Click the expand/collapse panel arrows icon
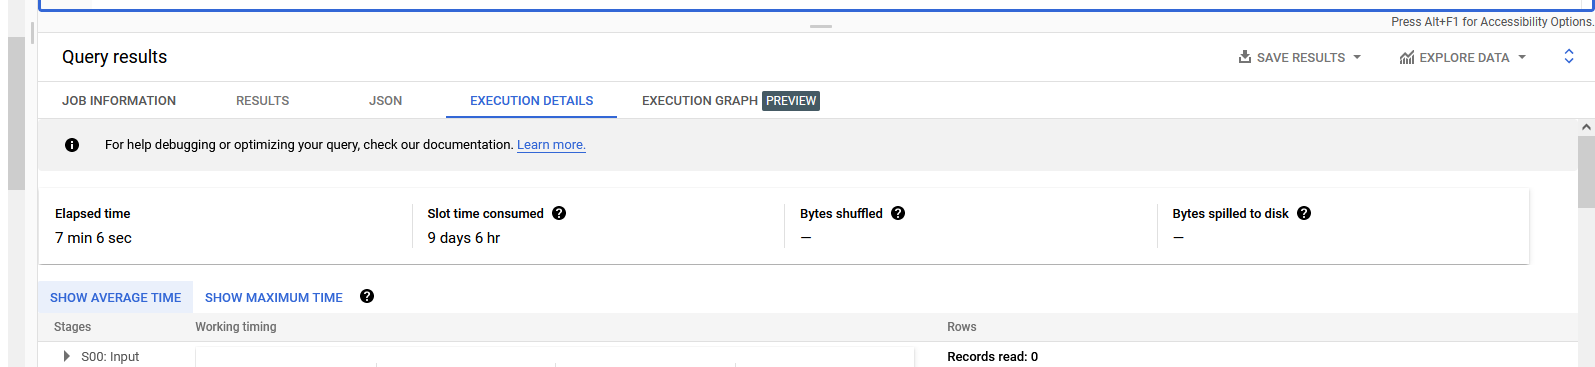 click(1569, 57)
